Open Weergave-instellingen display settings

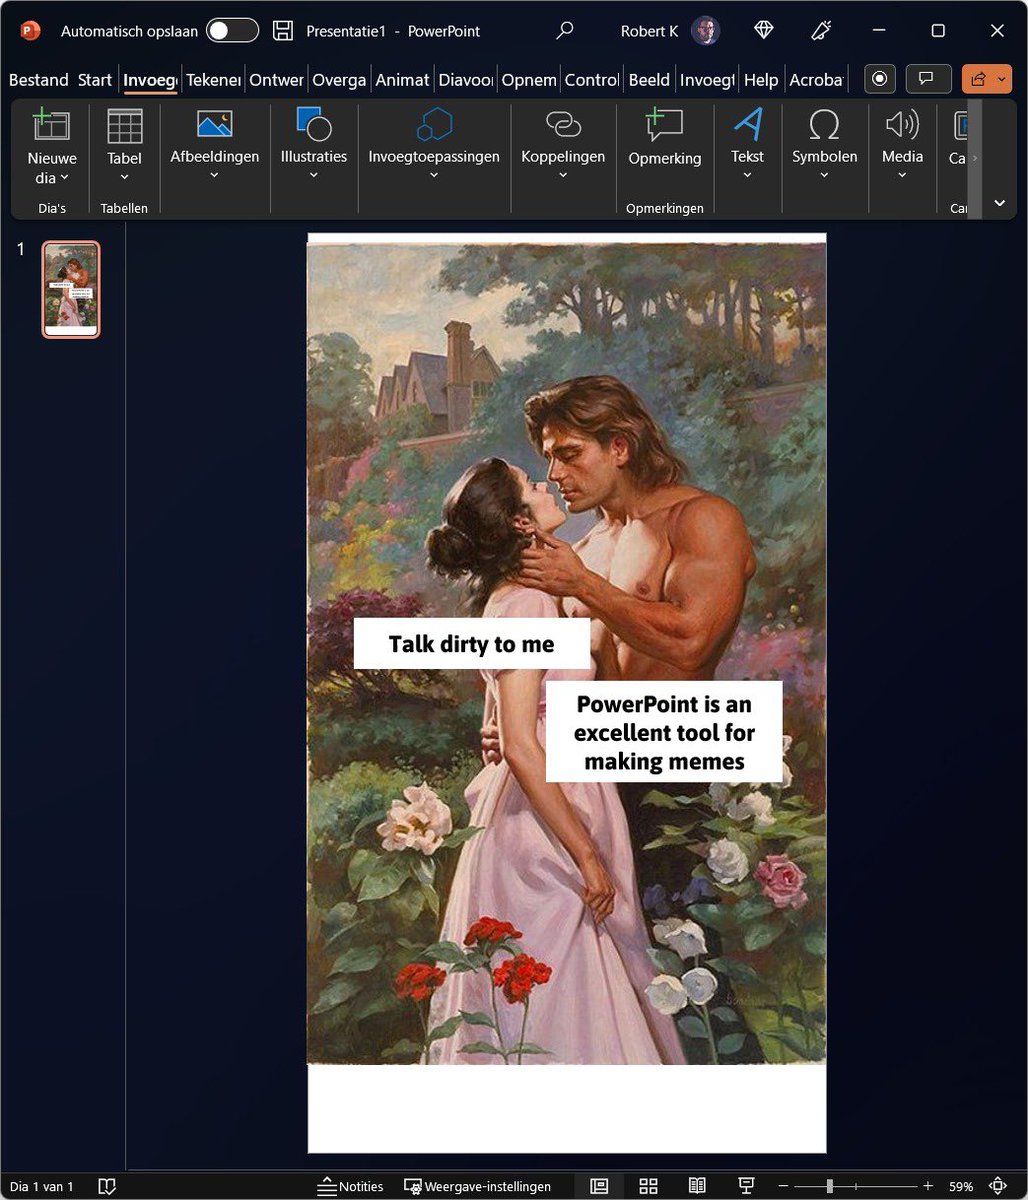point(477,1186)
